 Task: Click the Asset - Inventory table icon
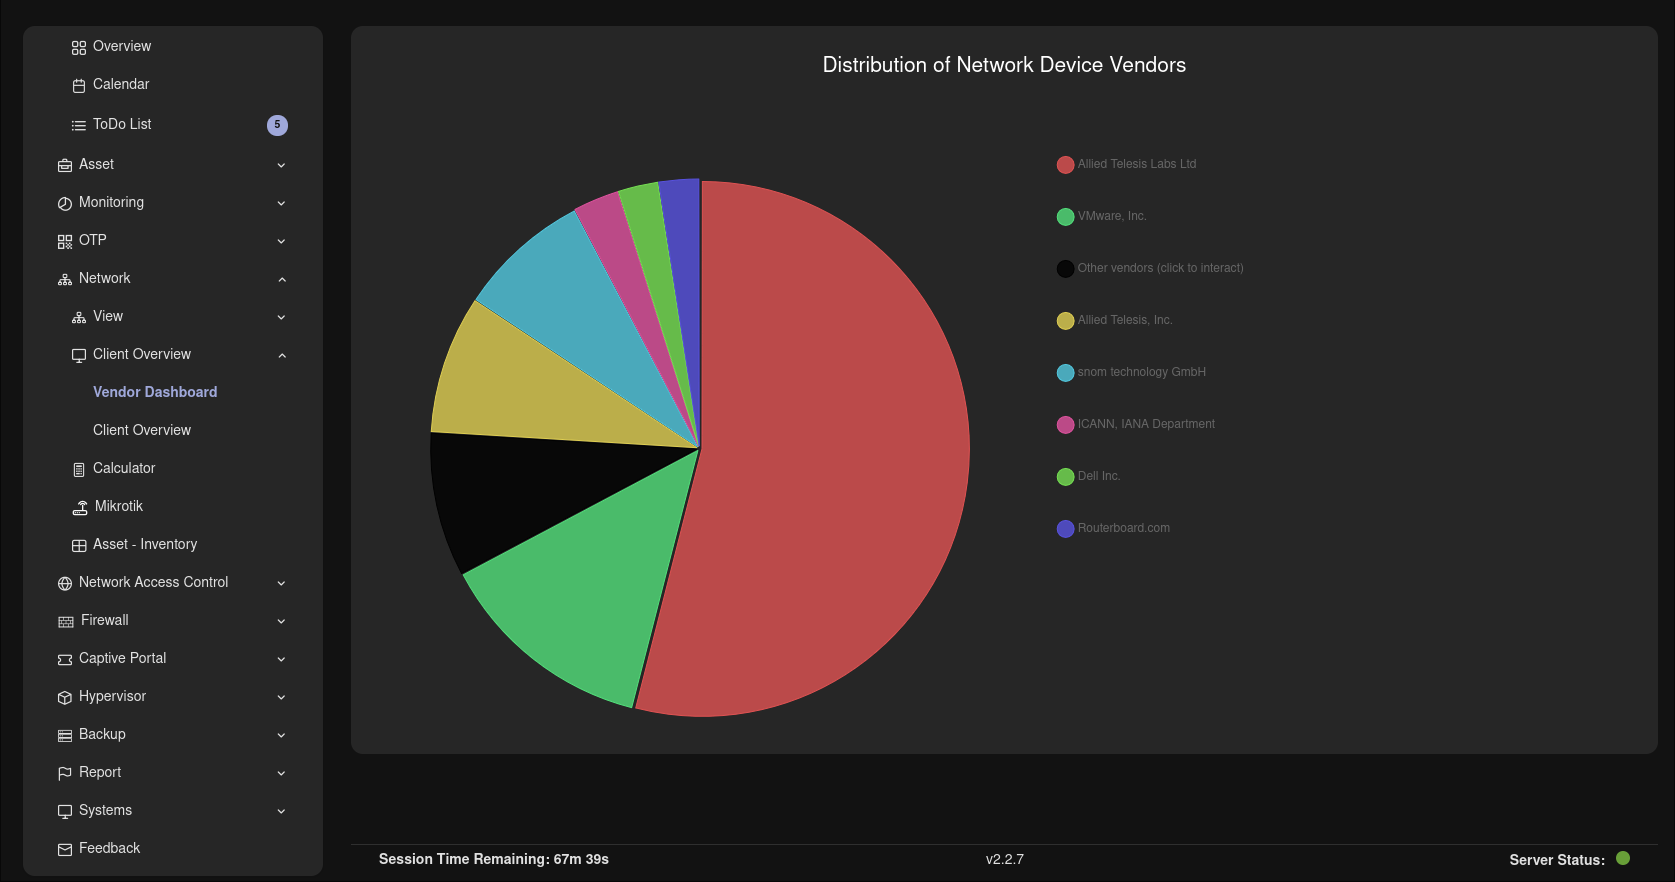coord(79,545)
